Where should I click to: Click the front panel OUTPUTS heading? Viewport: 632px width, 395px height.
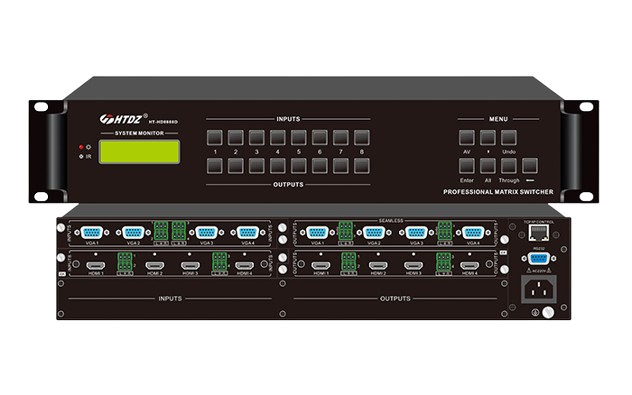pos(288,185)
